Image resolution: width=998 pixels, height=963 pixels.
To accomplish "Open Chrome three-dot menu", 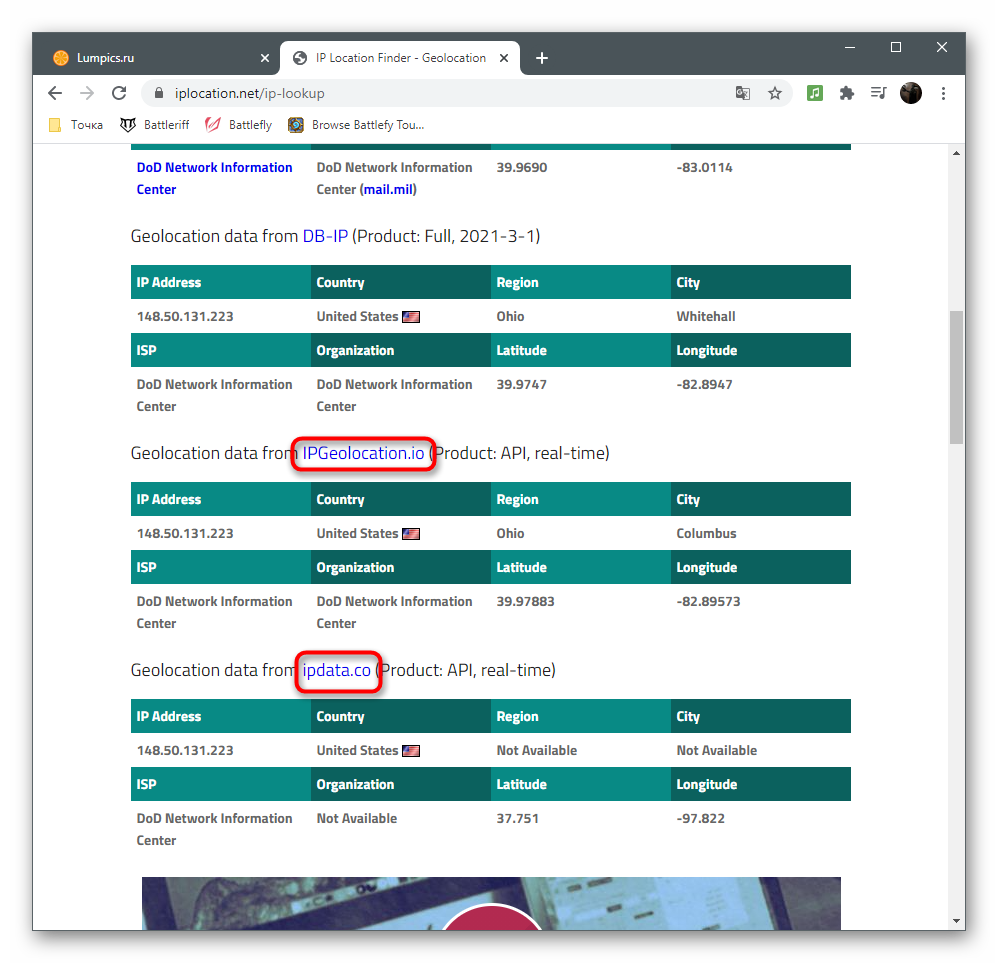I will coord(943,93).
